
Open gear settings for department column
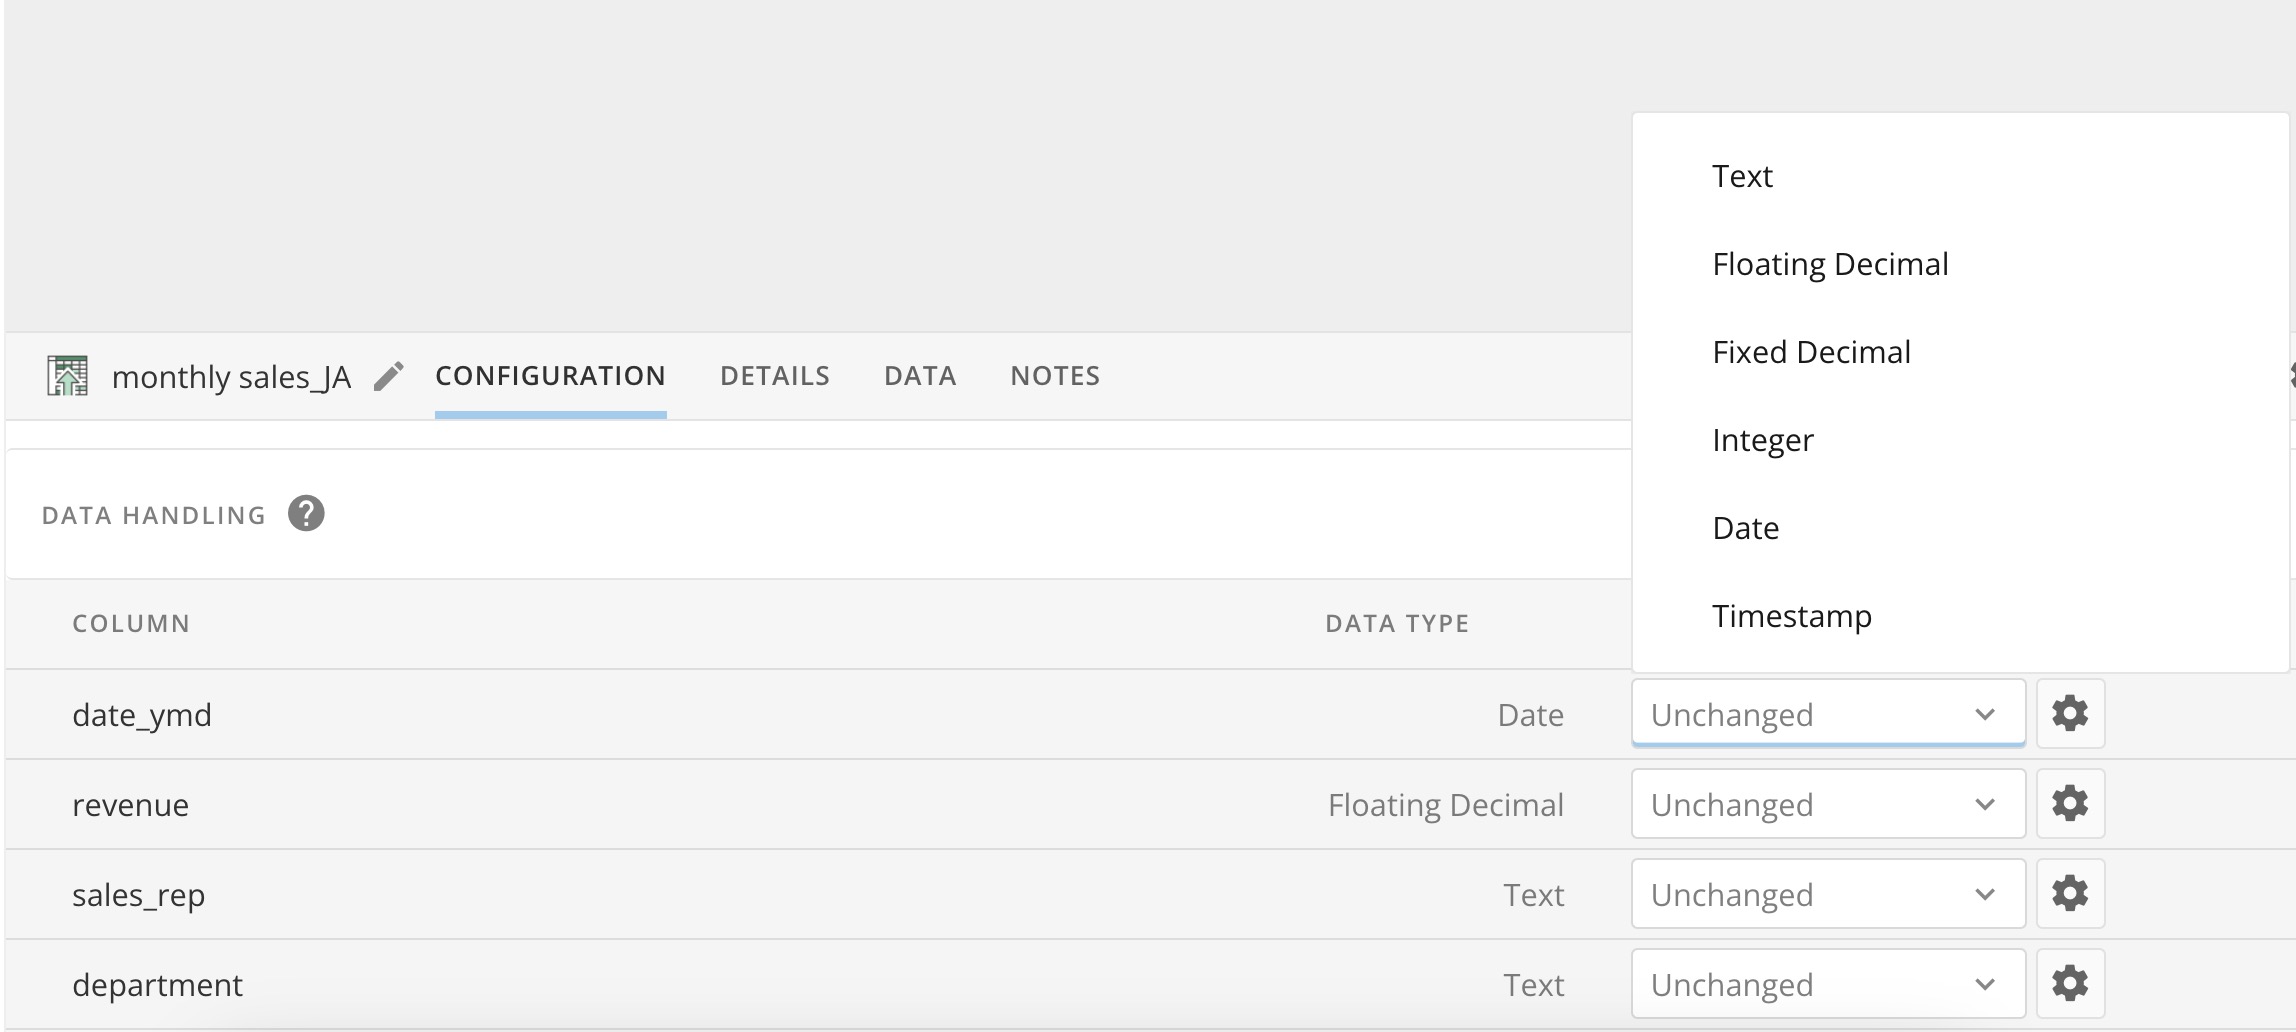click(x=2070, y=984)
